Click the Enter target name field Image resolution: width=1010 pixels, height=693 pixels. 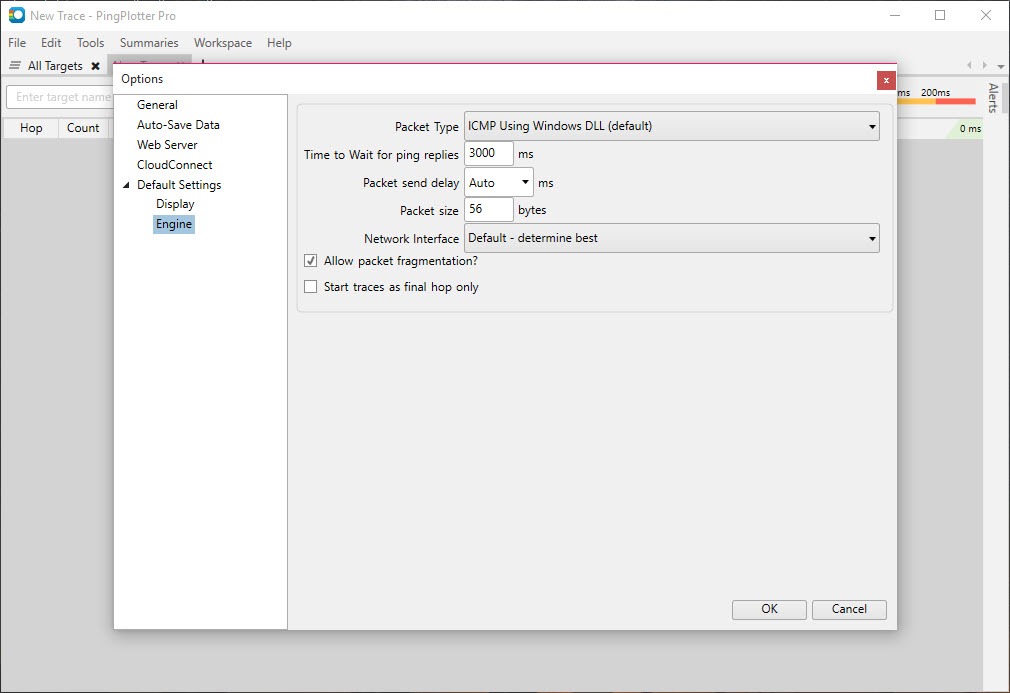(60, 97)
